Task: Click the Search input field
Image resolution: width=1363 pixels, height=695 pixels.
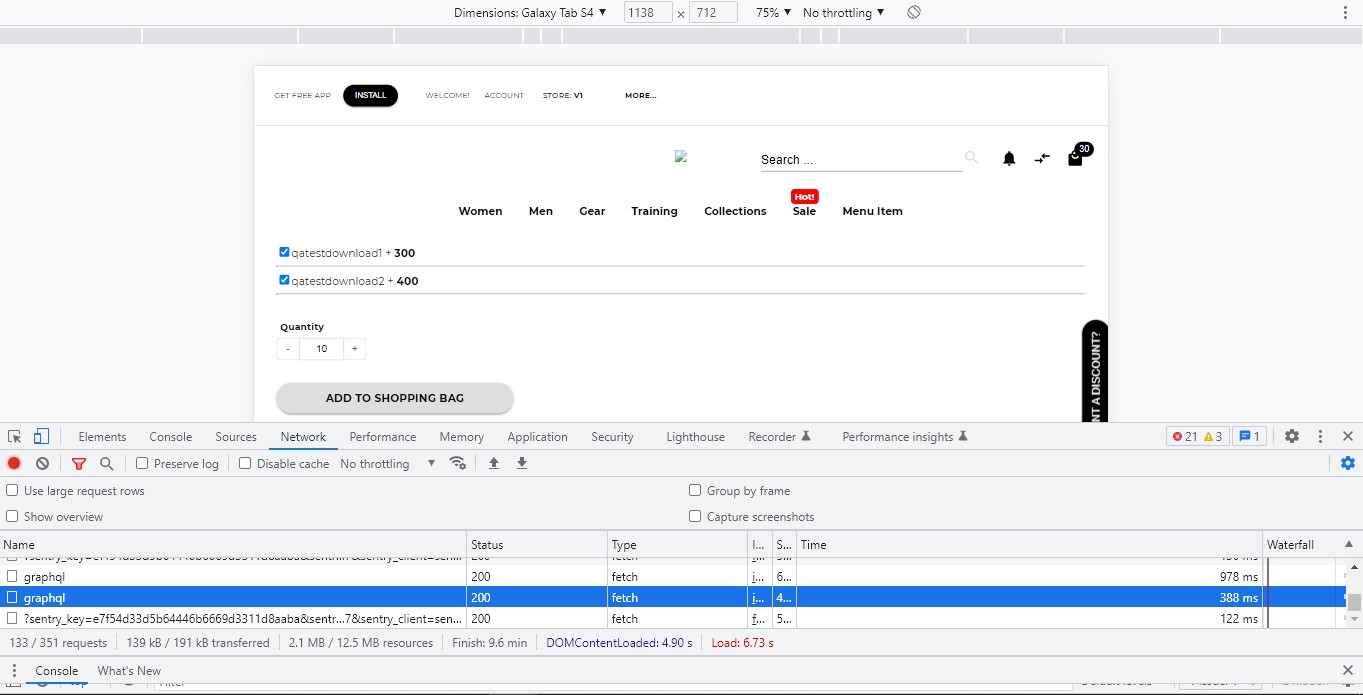Action: click(861, 159)
